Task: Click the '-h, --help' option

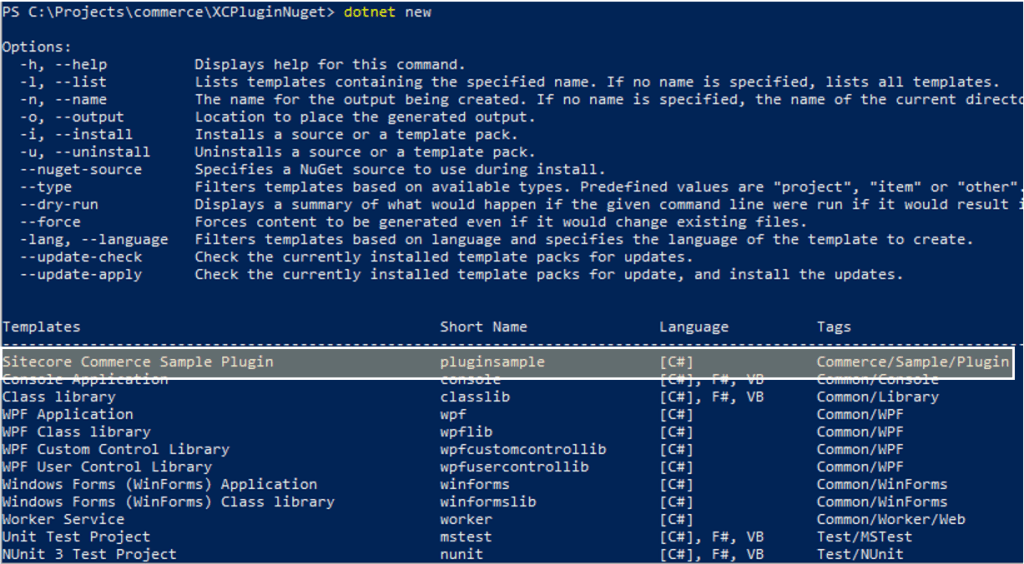Action: (x=63, y=65)
